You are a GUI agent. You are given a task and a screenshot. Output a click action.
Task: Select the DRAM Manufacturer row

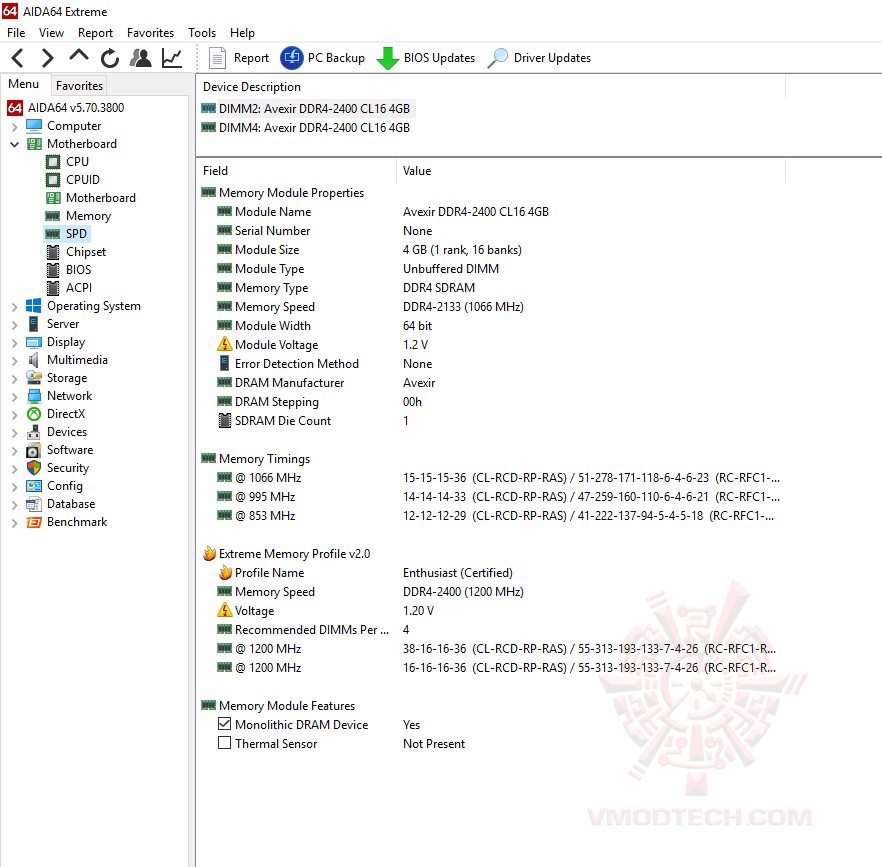[489, 383]
